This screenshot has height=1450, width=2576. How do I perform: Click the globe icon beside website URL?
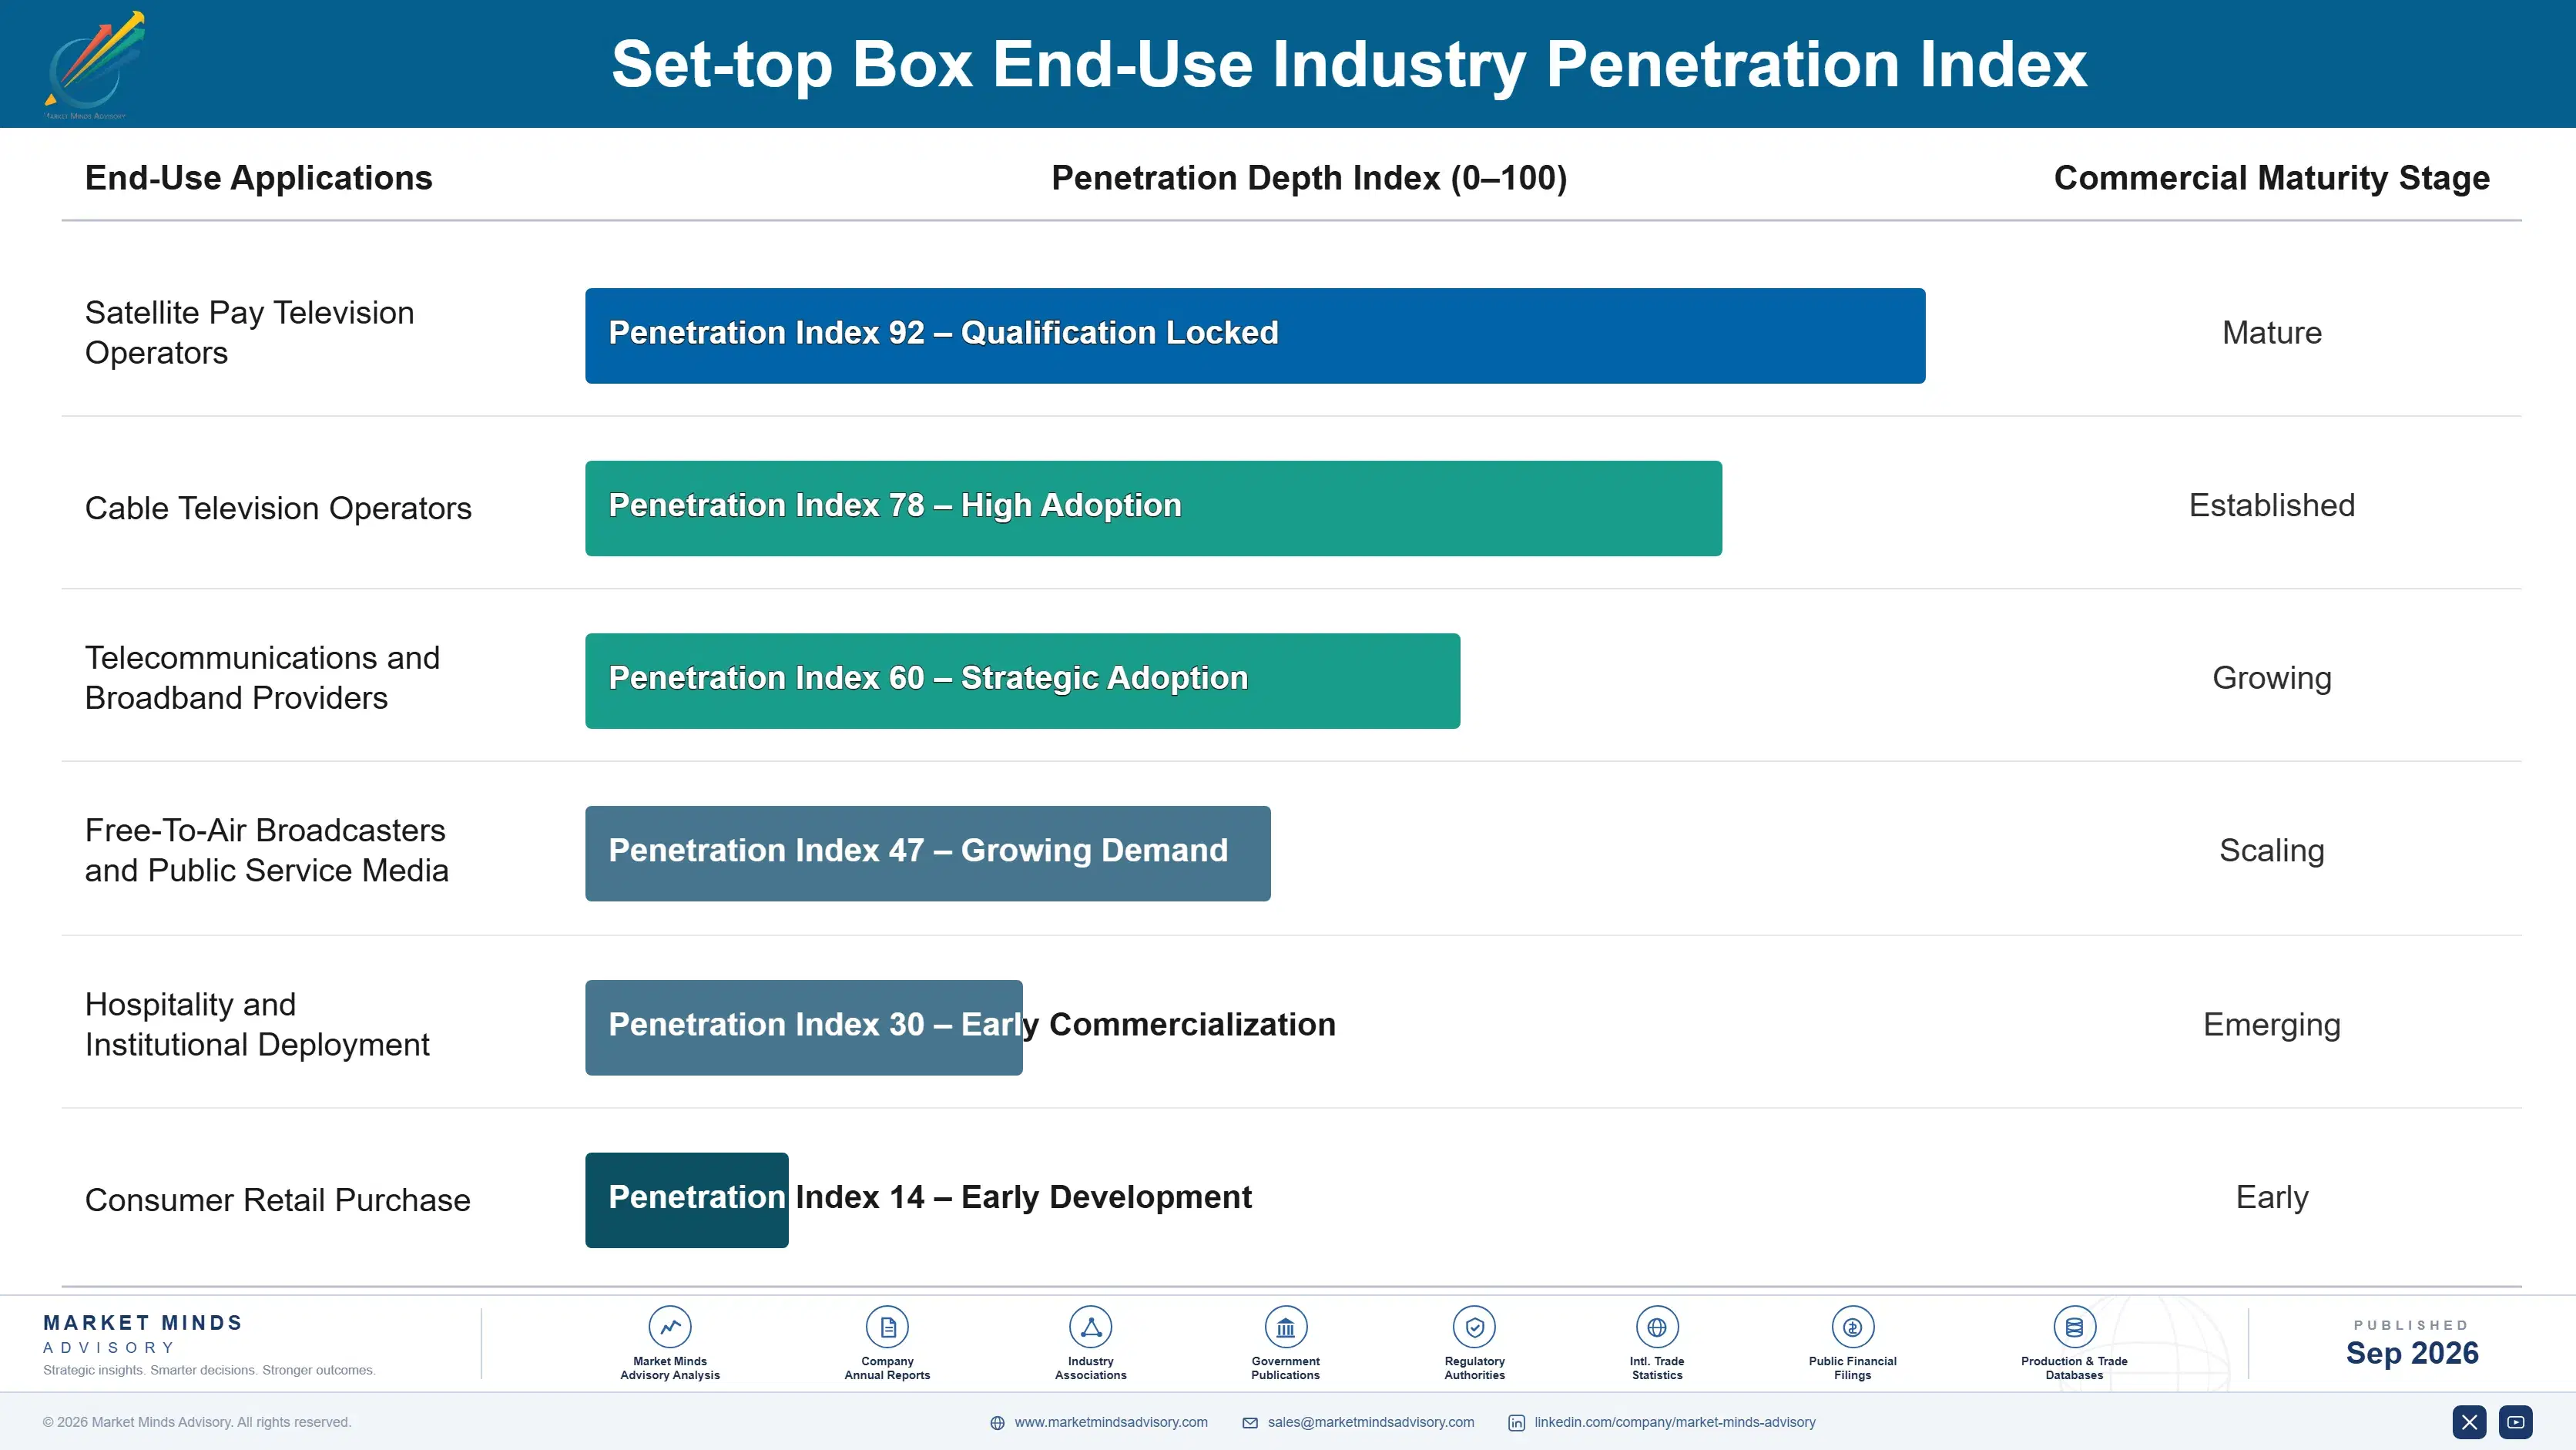(997, 1423)
